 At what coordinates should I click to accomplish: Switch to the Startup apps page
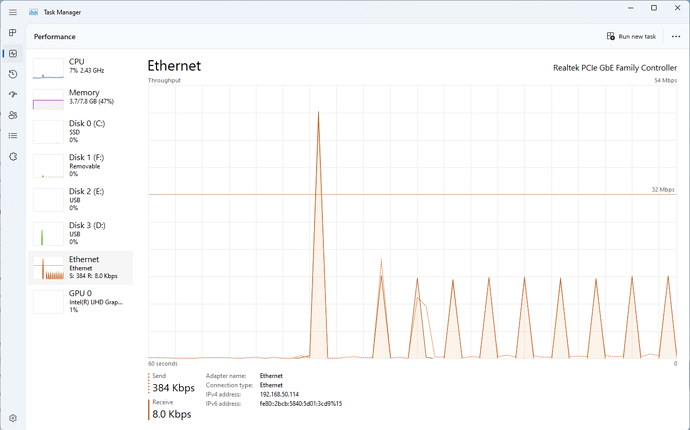click(12, 95)
